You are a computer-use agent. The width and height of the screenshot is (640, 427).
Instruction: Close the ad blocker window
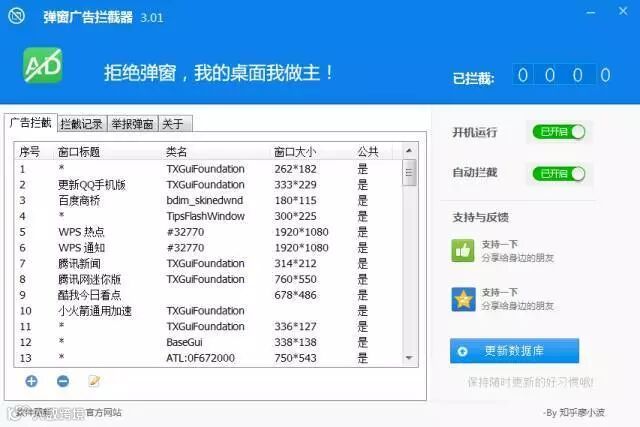click(x=623, y=11)
